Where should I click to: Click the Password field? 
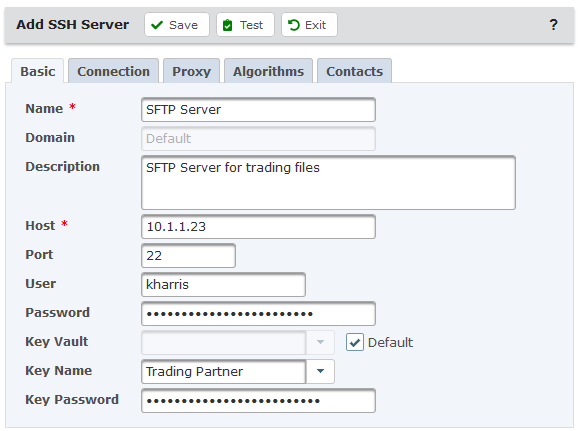click(x=258, y=313)
